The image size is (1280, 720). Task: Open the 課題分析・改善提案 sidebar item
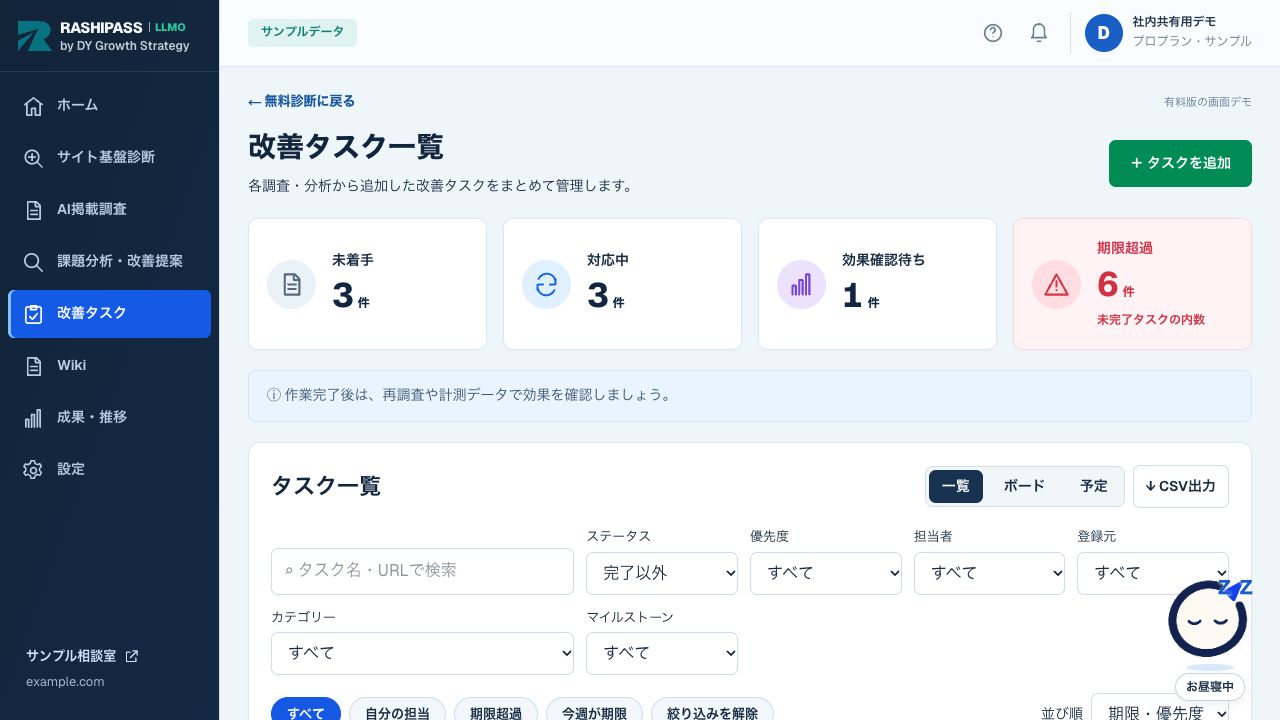pos(109,261)
